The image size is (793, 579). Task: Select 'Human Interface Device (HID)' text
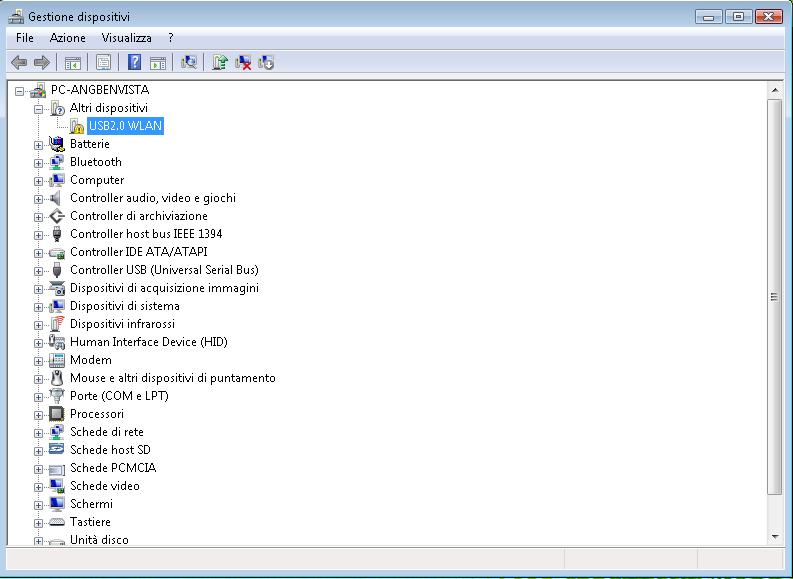[149, 342]
